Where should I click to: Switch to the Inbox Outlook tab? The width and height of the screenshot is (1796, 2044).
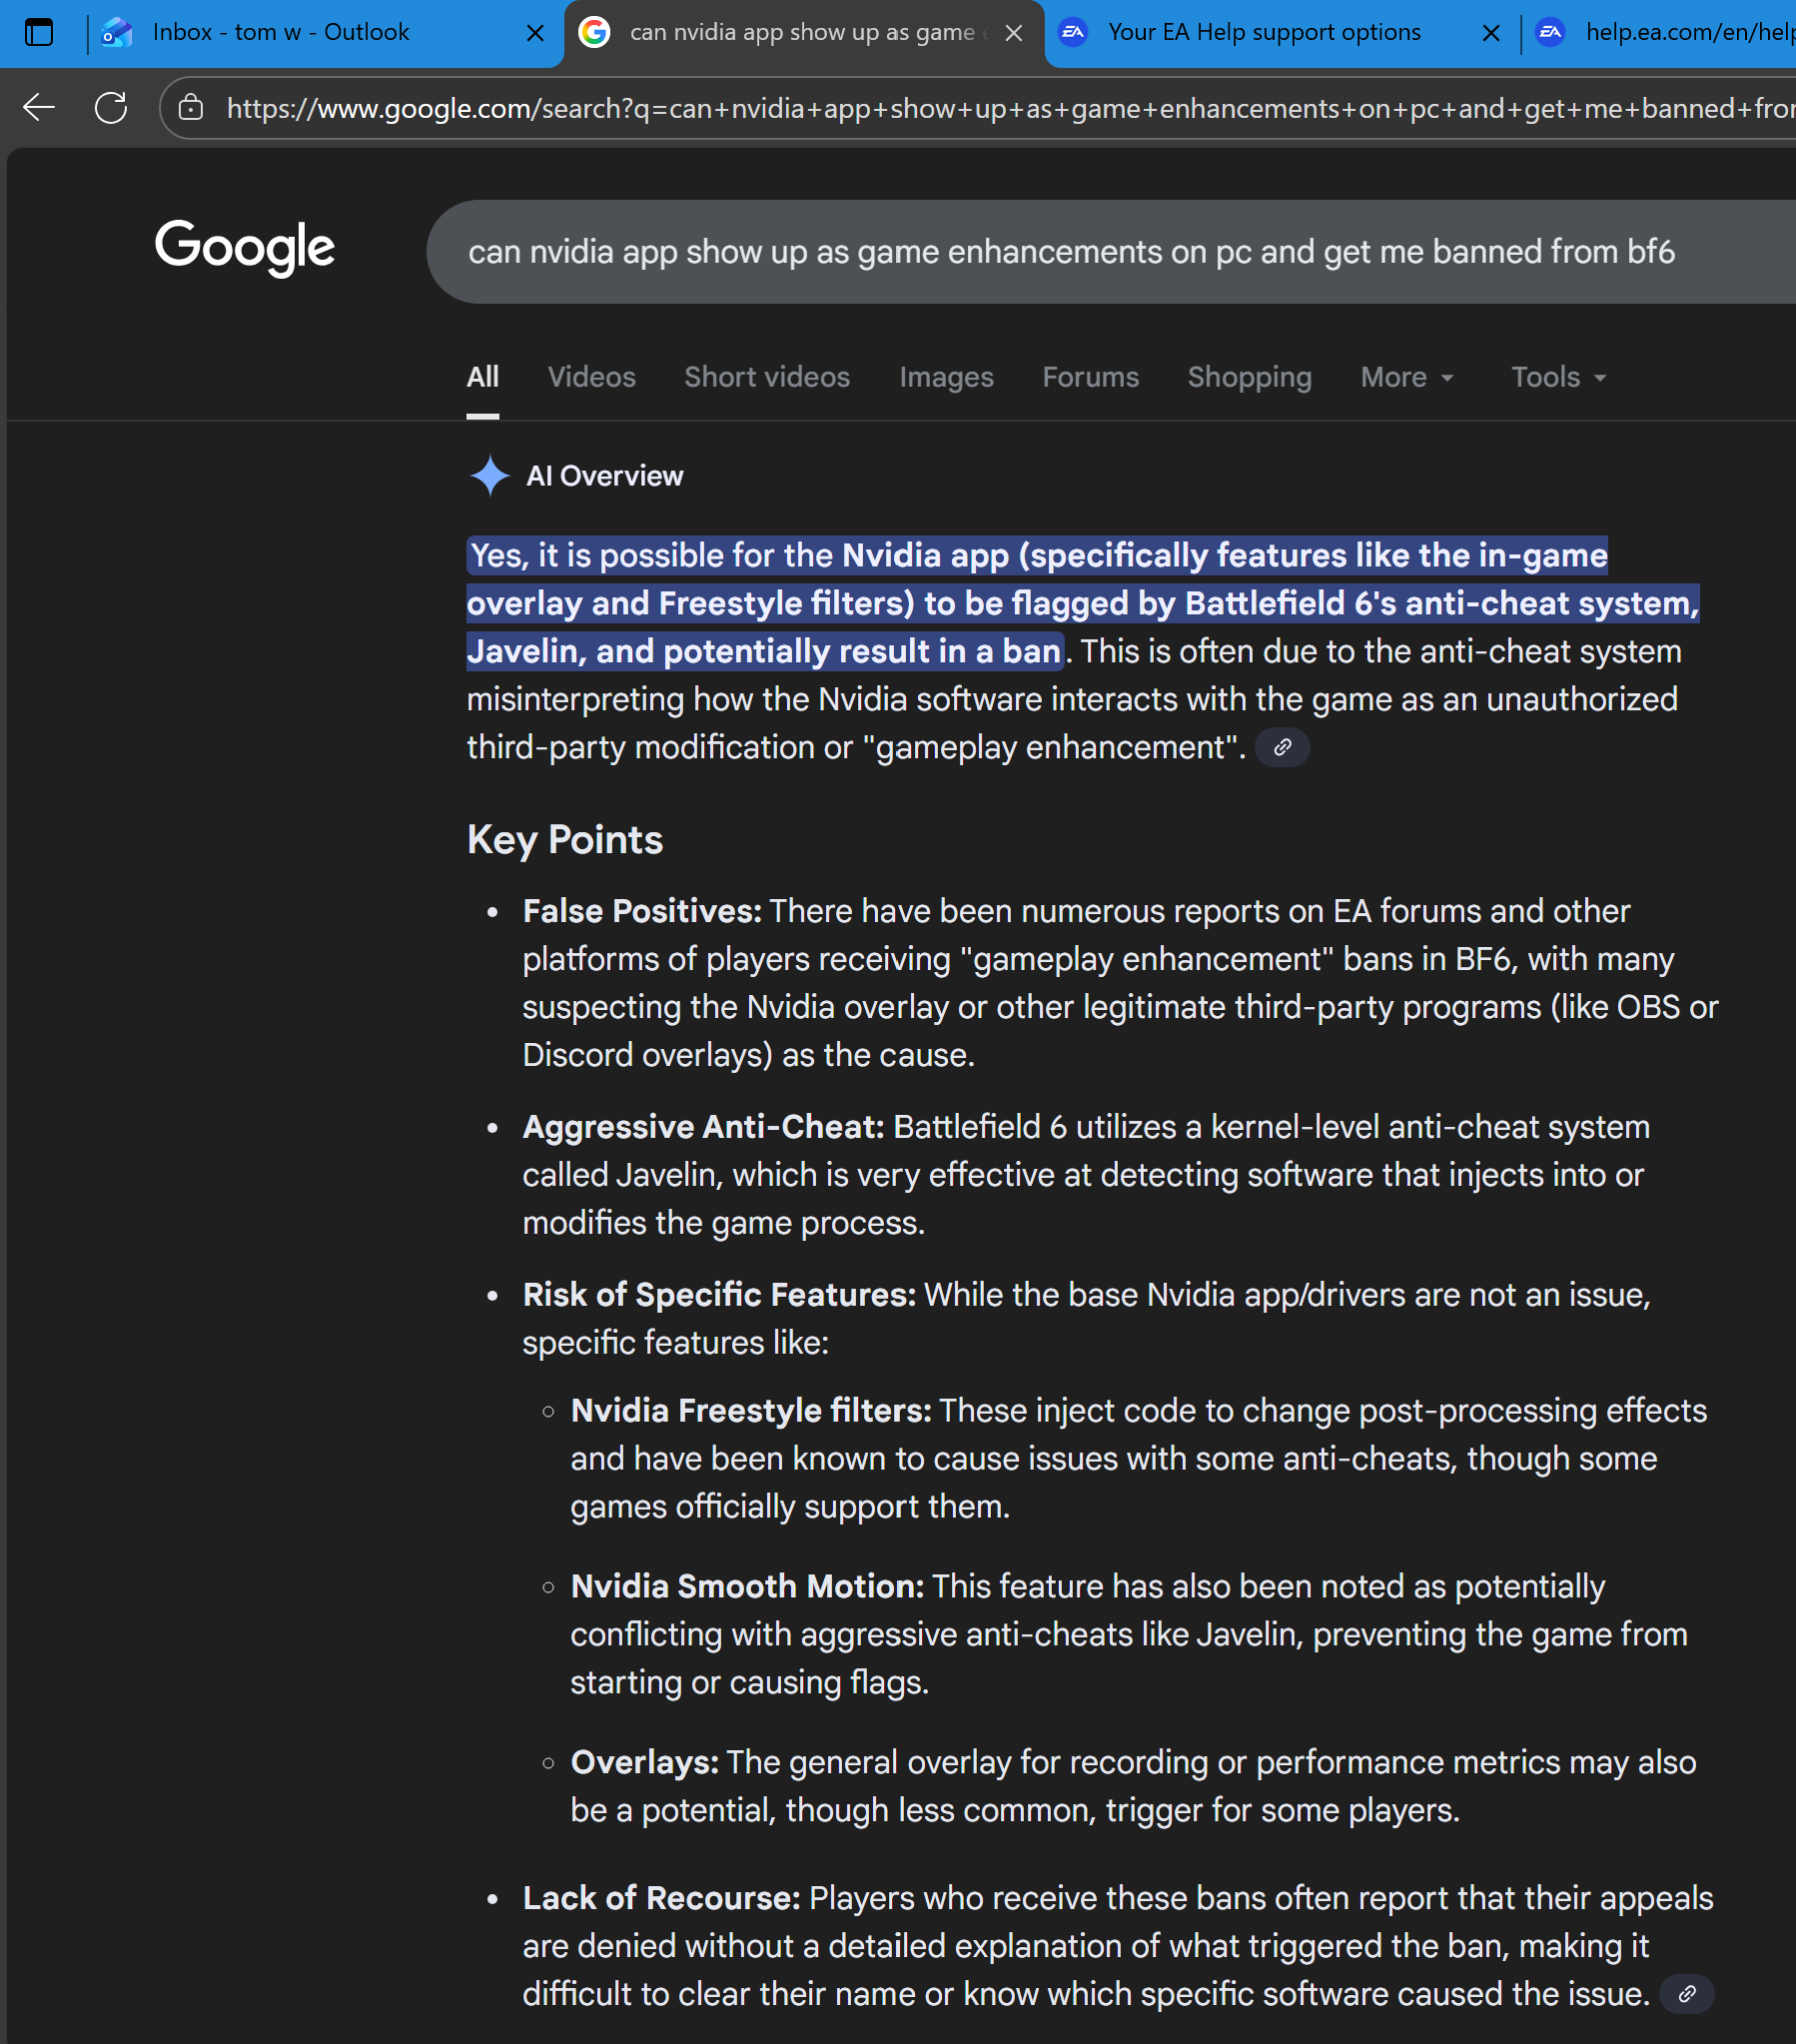point(280,33)
